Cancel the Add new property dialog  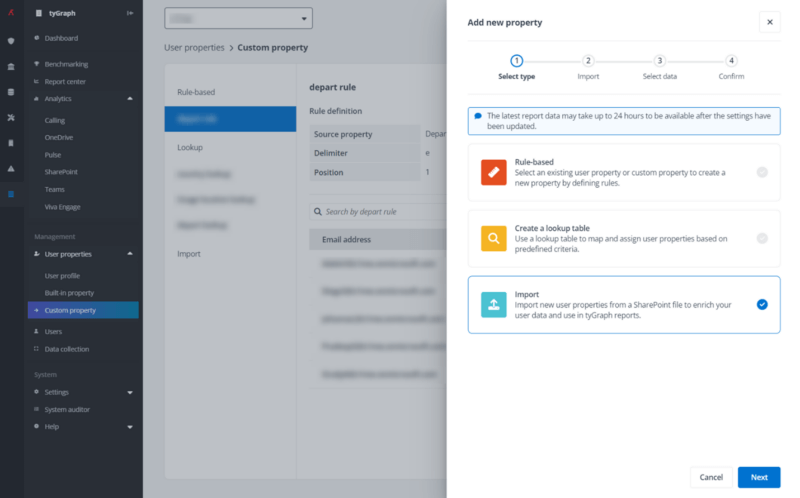click(711, 477)
